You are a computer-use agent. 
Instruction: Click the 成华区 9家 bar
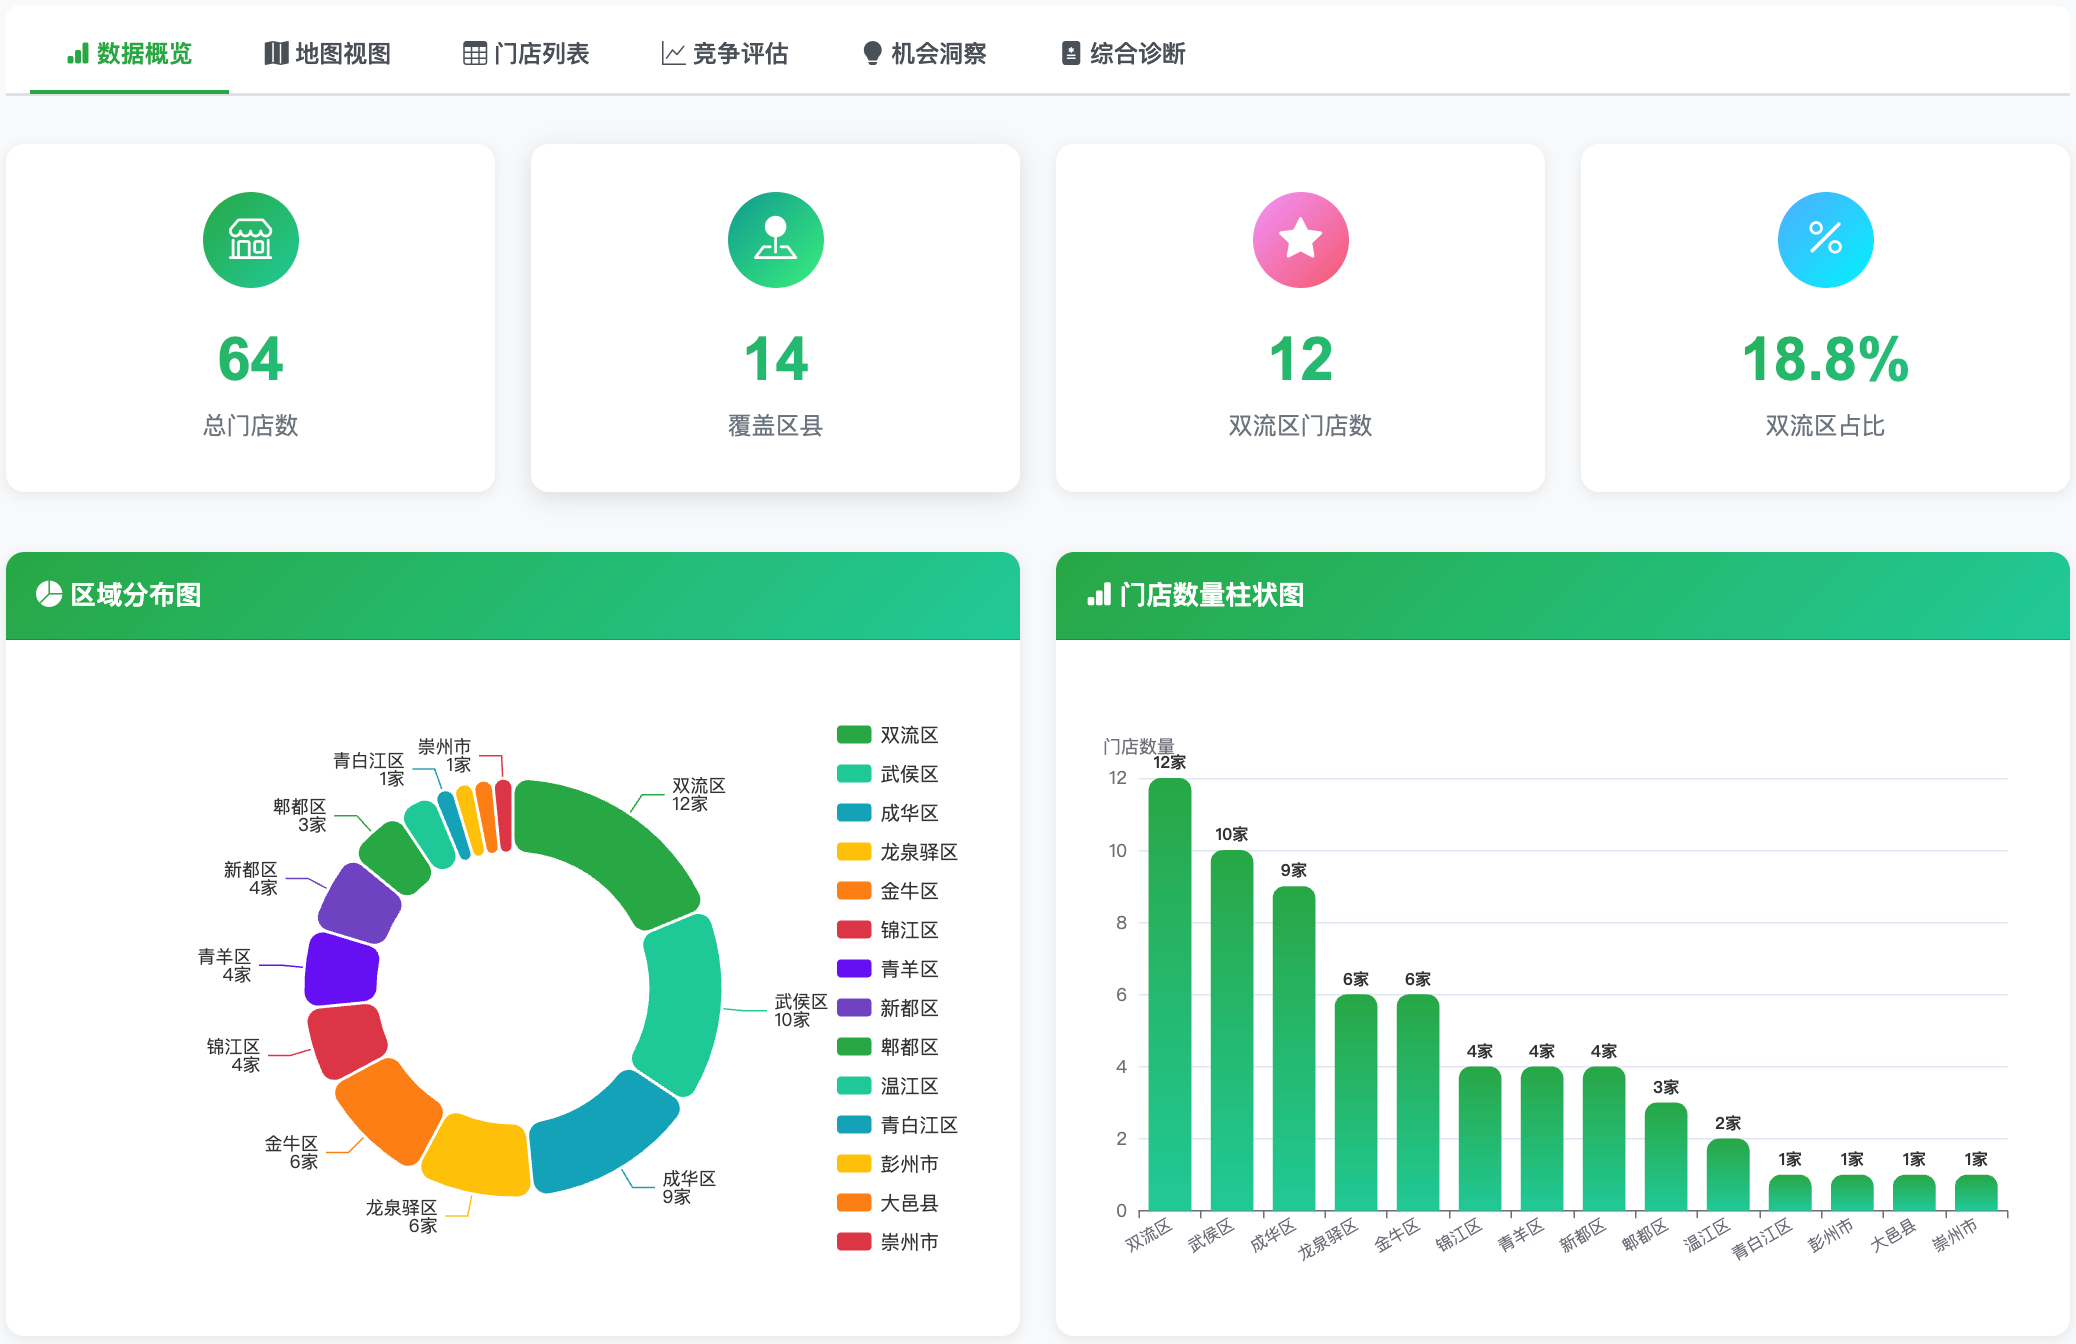point(1294,1048)
